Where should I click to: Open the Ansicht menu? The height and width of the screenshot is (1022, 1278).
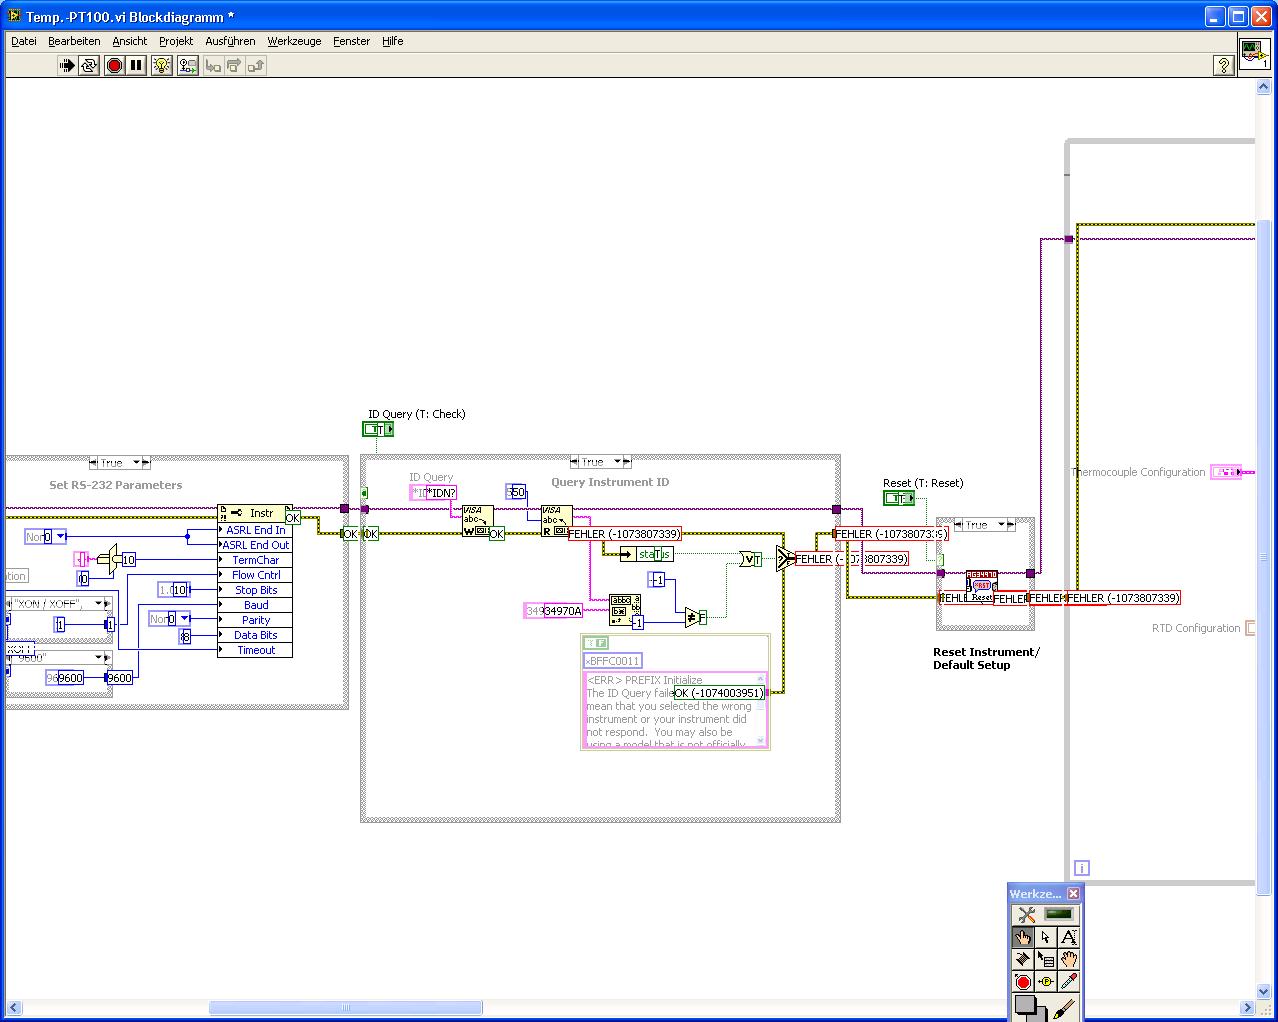tap(129, 41)
